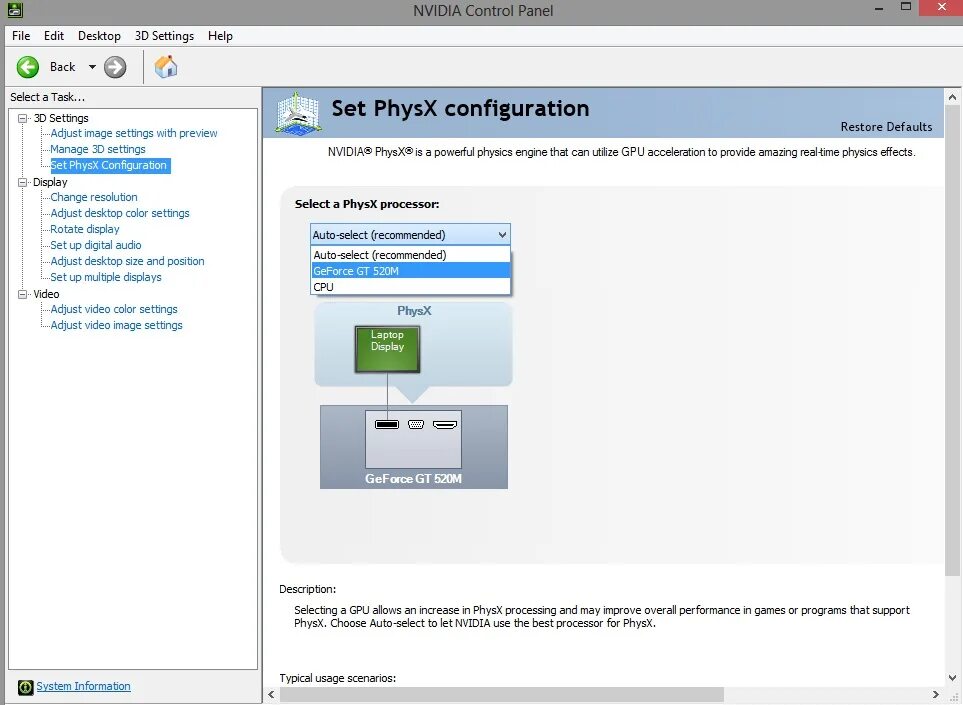Go to the Home page icon

coord(166,66)
